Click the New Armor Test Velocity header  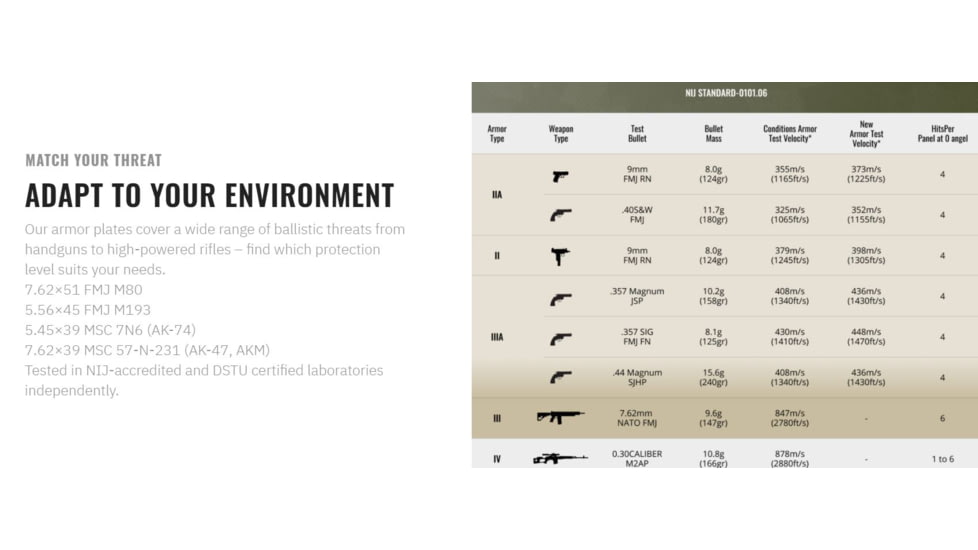pyautogui.click(x=866, y=133)
